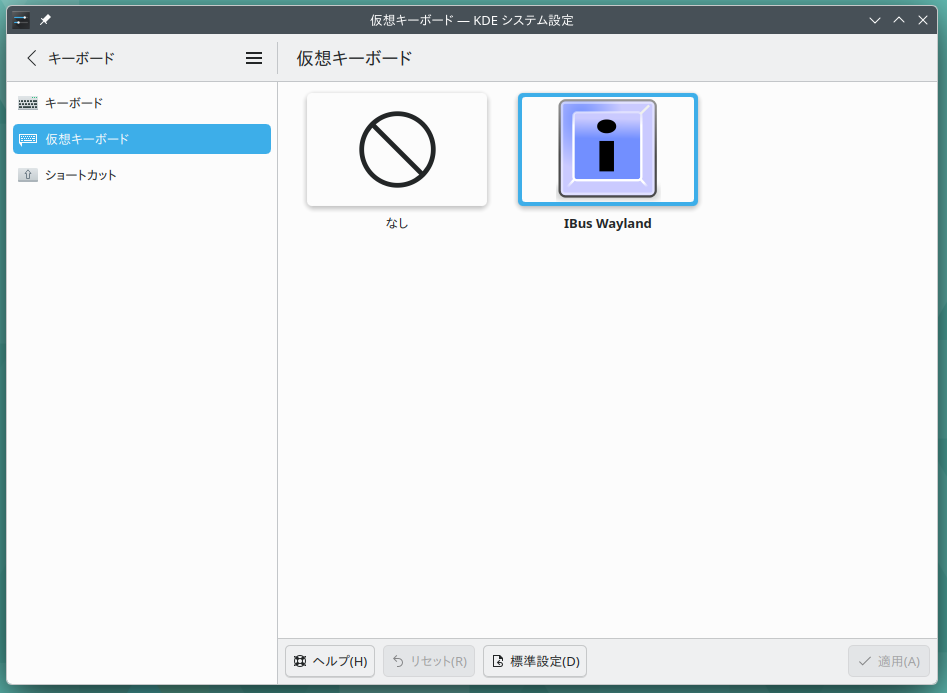Select the IBus Wayland virtual keyboard thumbnail

(607, 150)
